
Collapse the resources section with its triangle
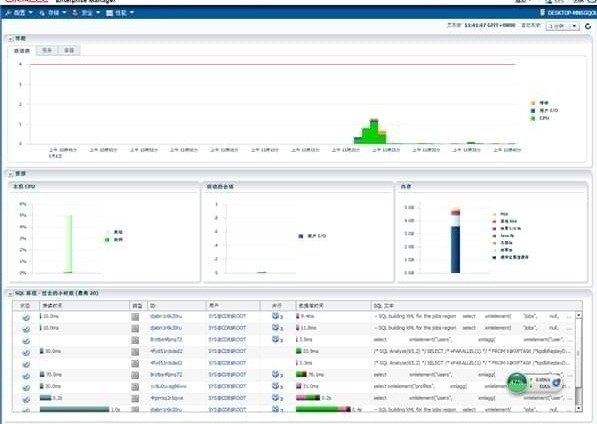10,174
